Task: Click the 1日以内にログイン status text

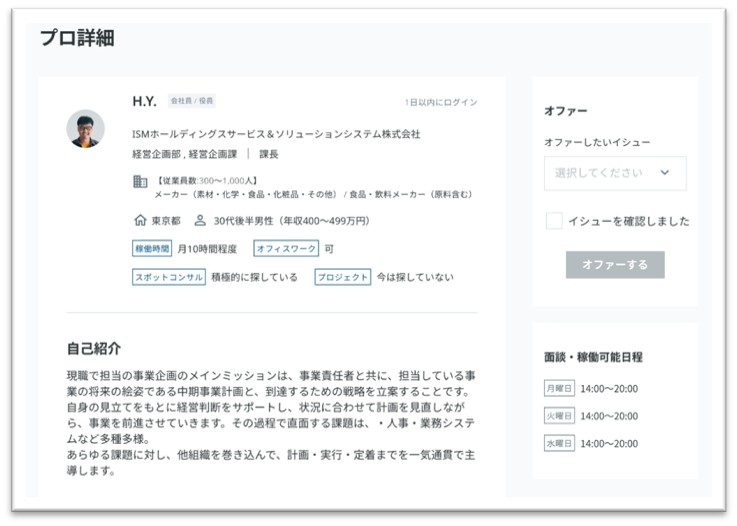Action: coord(441,102)
